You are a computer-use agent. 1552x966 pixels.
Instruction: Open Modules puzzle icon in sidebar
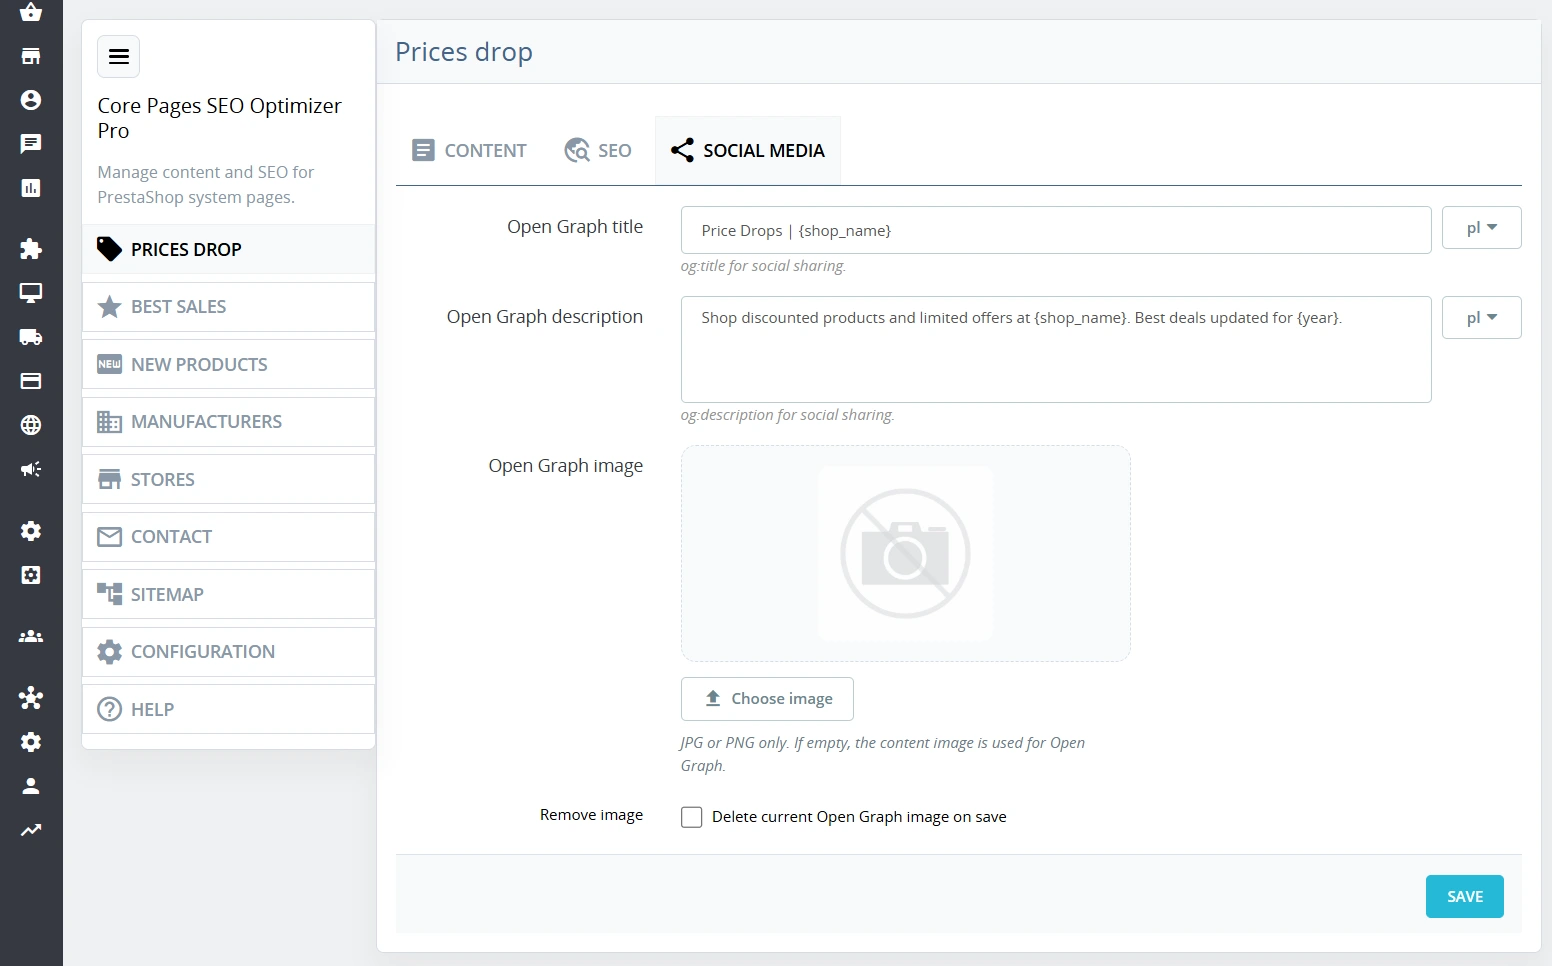pyautogui.click(x=31, y=249)
